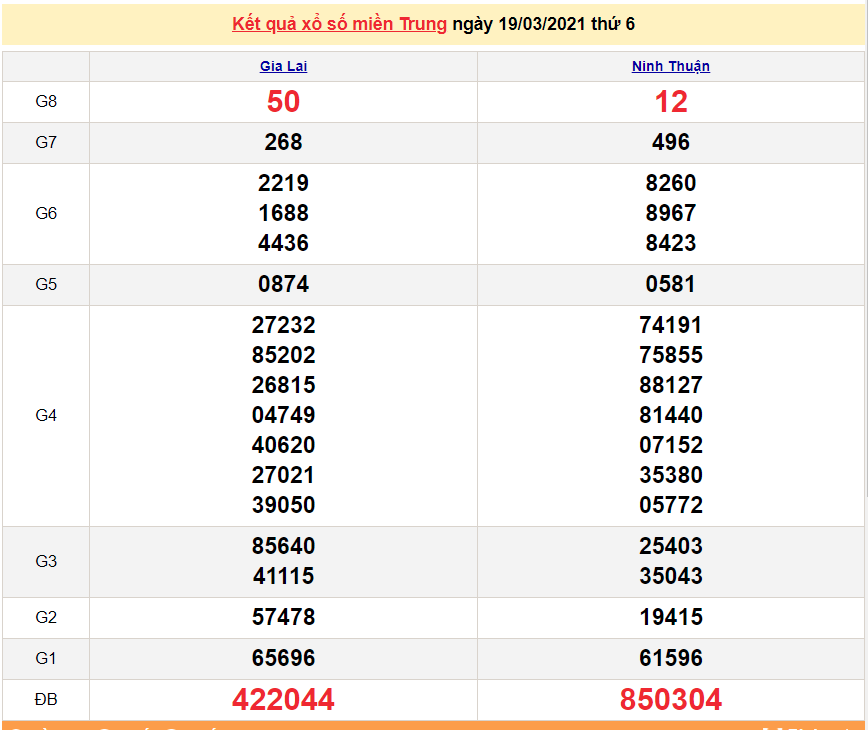This screenshot has height=730, width=868.
Task: Click the G7 result 268
Action: 283,143
